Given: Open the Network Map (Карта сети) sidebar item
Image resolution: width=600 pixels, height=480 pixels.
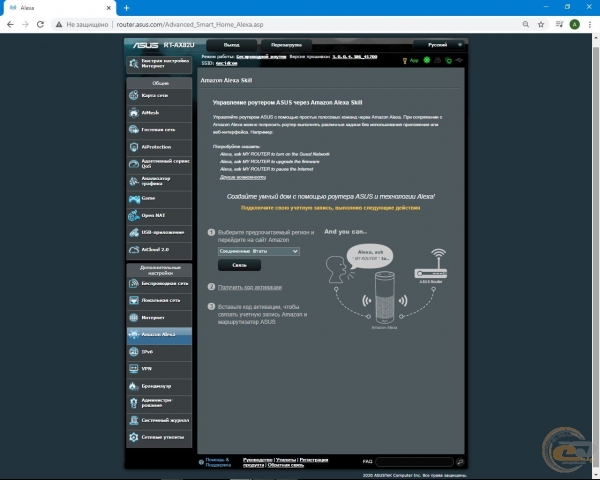Looking at the screenshot, I should 159,95.
